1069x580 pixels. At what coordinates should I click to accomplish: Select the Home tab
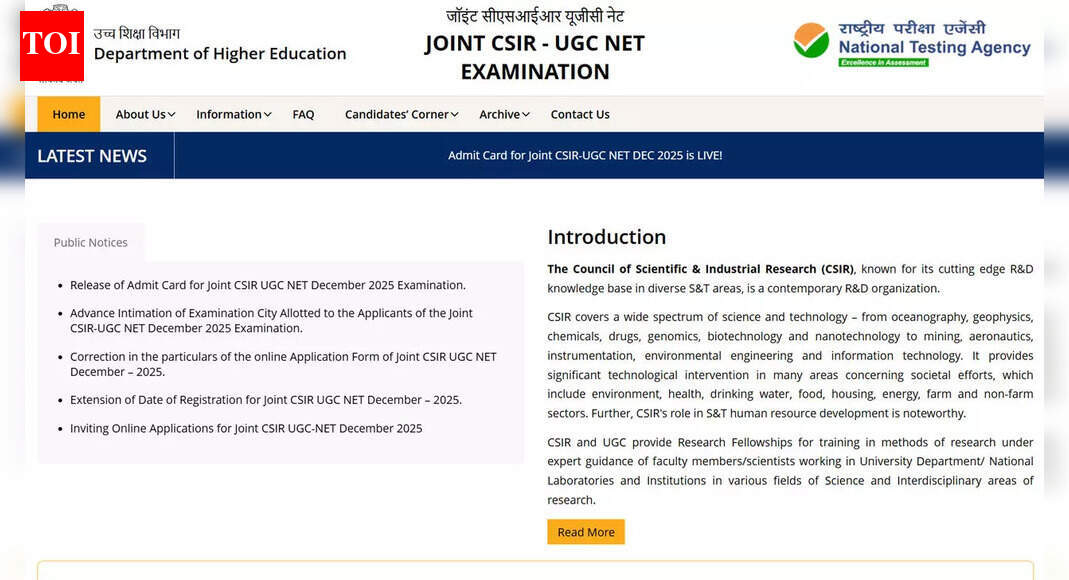coord(68,114)
